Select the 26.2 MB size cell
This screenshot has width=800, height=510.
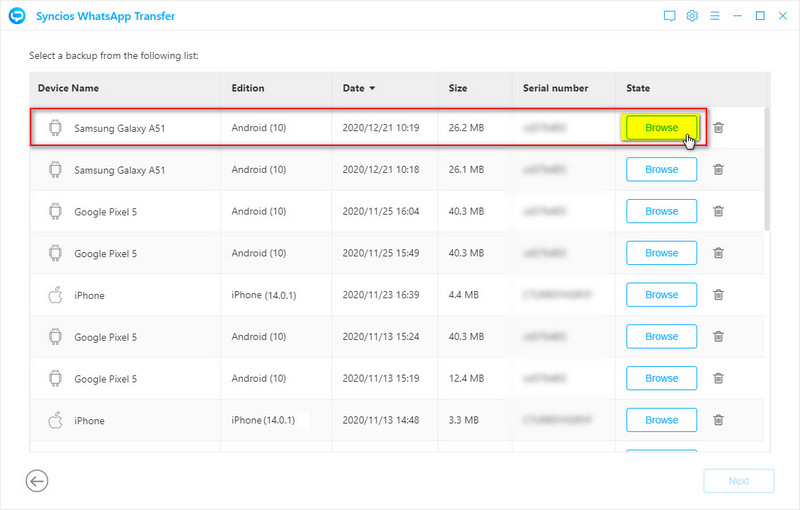(466, 128)
